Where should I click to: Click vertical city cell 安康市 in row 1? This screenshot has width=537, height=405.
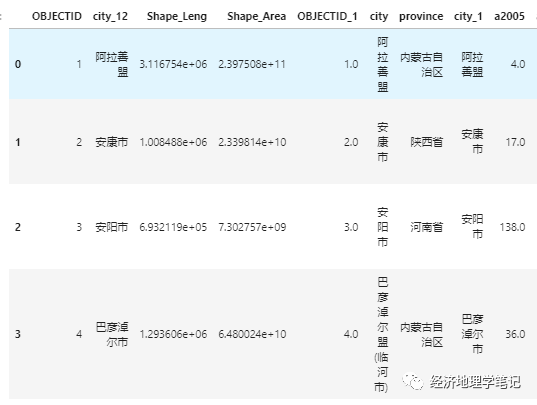tap(383, 142)
